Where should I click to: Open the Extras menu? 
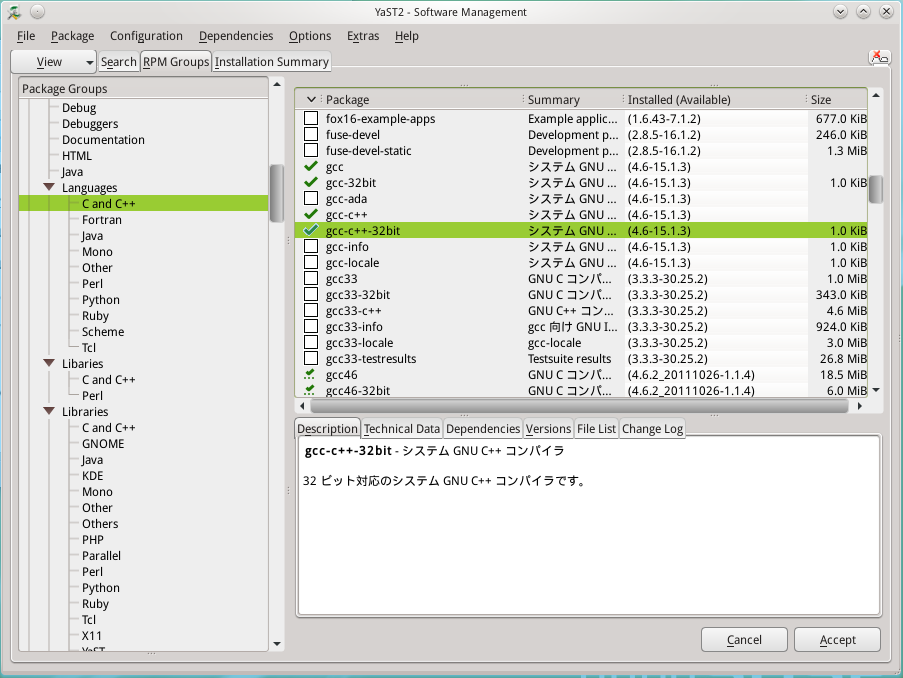tap(363, 36)
